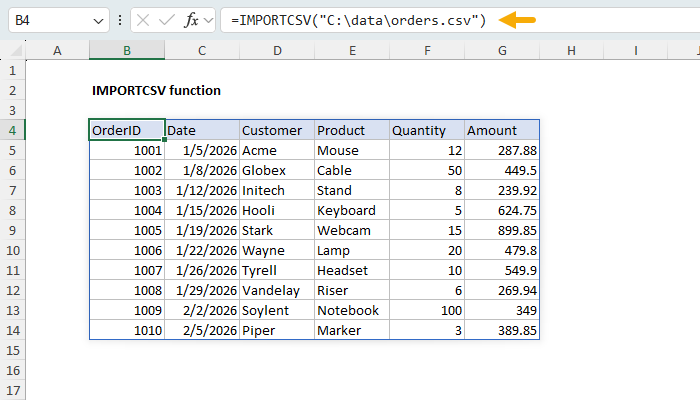Select the amount cell 479.8
700x400 pixels.
(502, 250)
